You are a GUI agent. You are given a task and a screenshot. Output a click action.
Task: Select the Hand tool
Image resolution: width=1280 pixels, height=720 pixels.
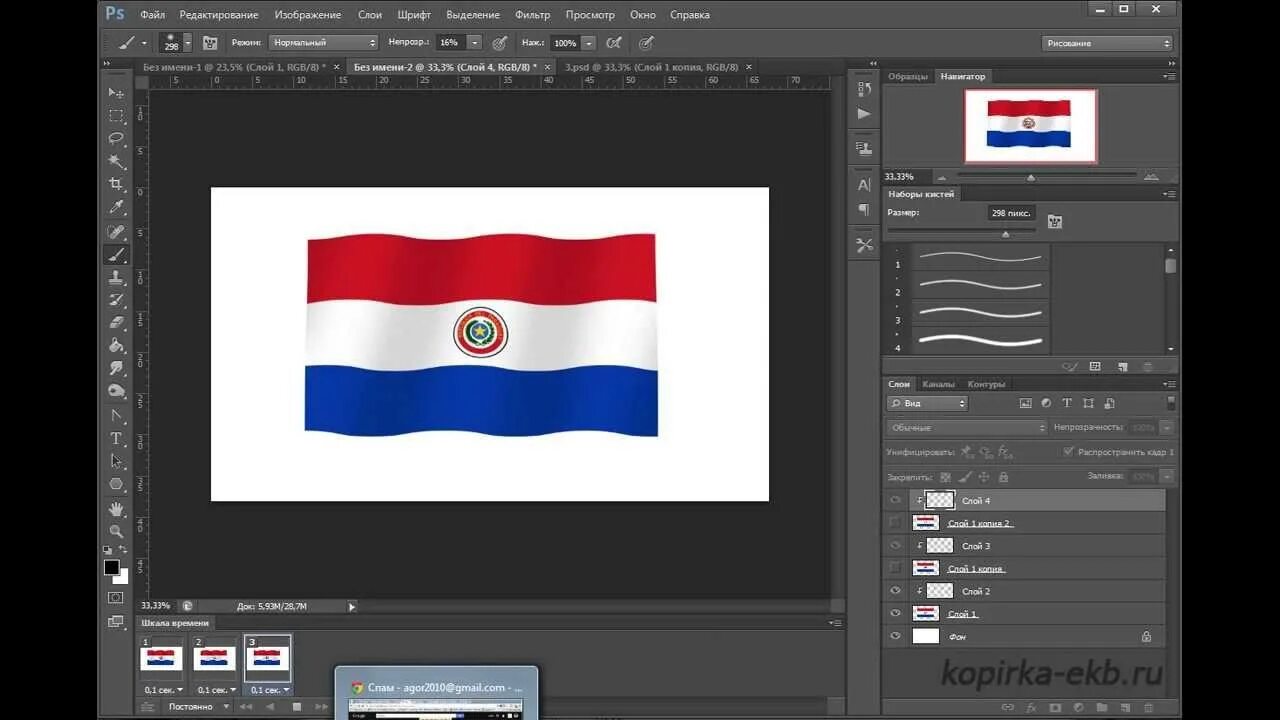116,509
